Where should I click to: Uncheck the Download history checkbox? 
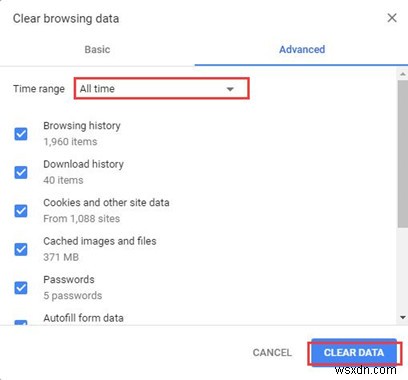(21, 172)
